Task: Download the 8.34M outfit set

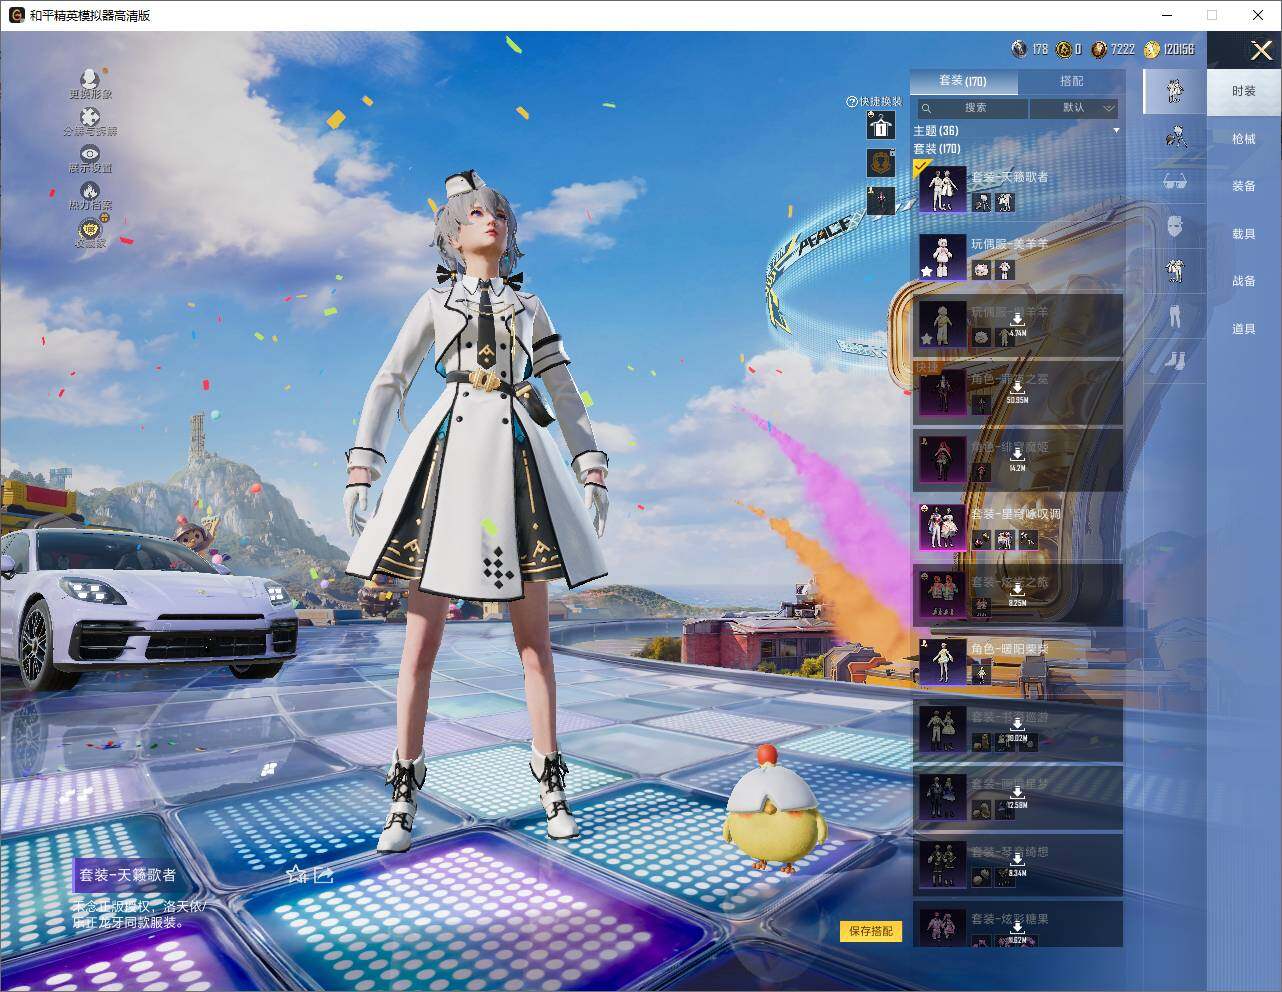Action: coord(1017,864)
